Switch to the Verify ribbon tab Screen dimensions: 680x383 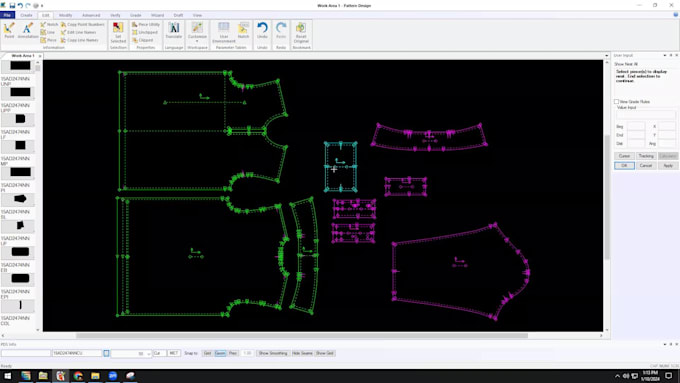point(115,15)
